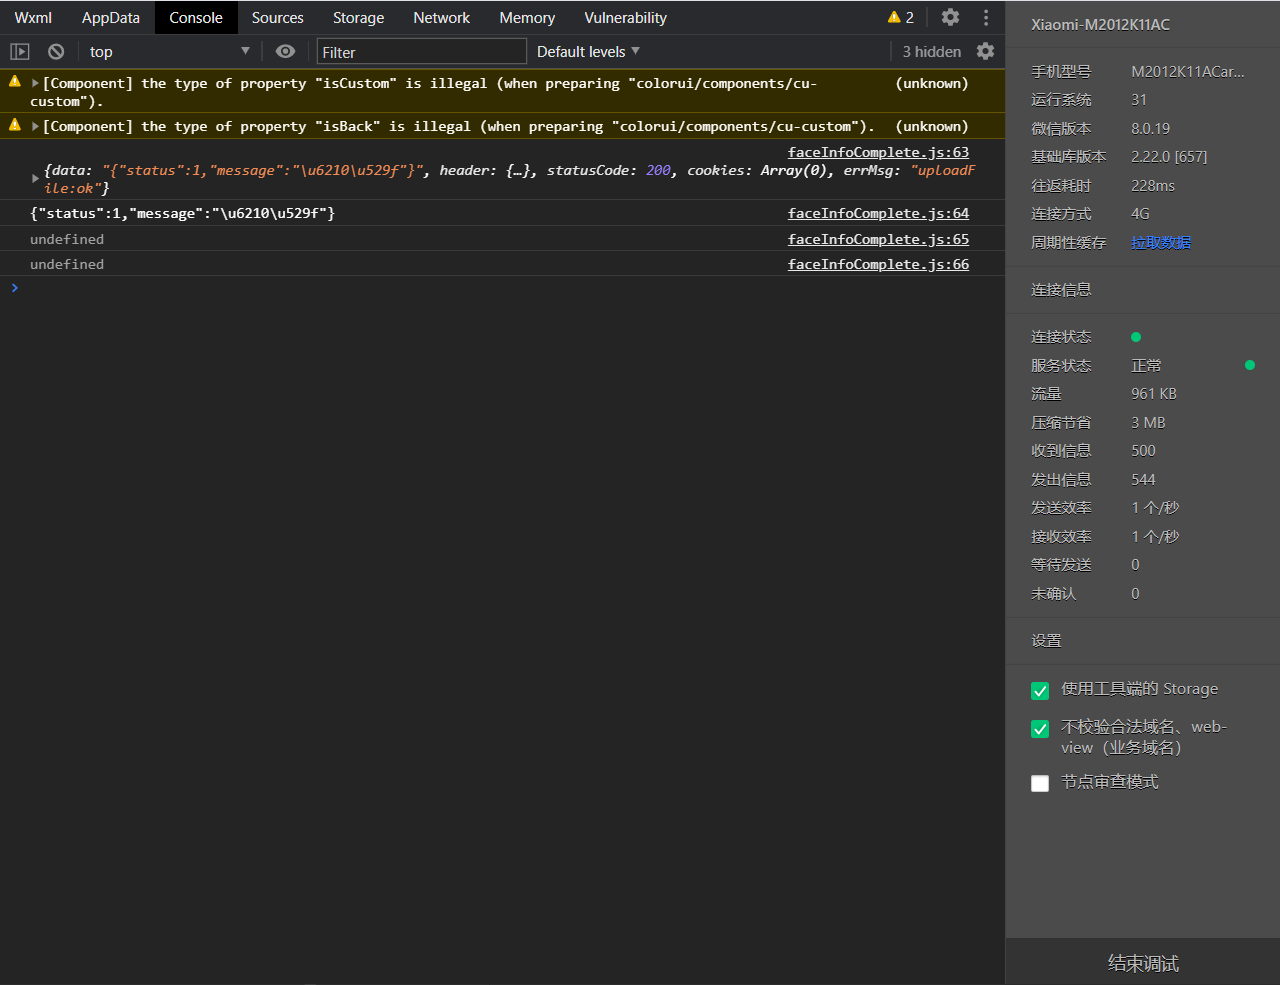
Task: Switch to the Network tab
Action: [x=441, y=18]
